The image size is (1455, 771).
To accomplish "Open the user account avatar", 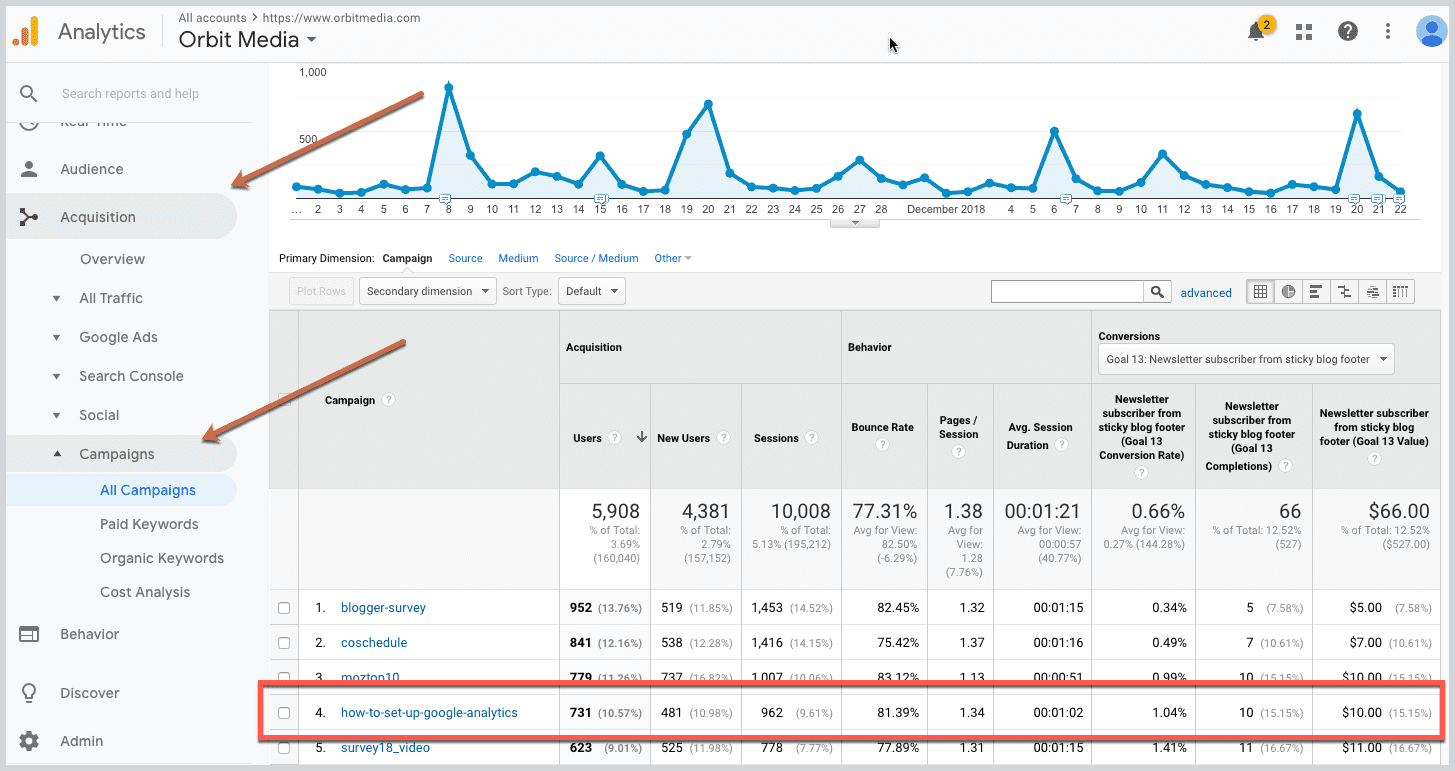I will click(x=1433, y=31).
